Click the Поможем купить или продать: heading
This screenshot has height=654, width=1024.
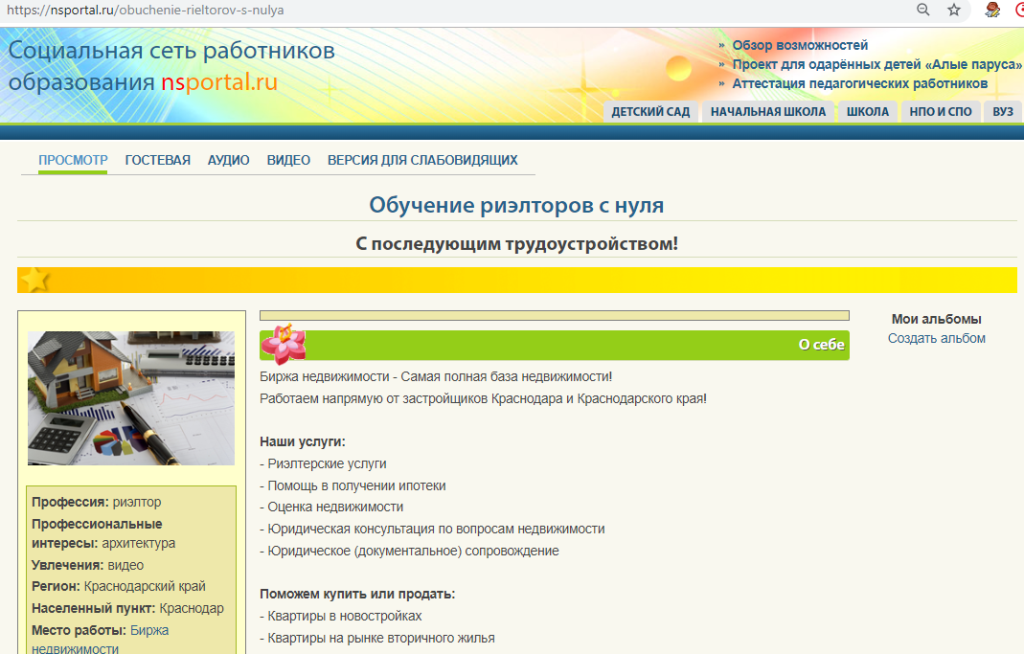[357, 594]
